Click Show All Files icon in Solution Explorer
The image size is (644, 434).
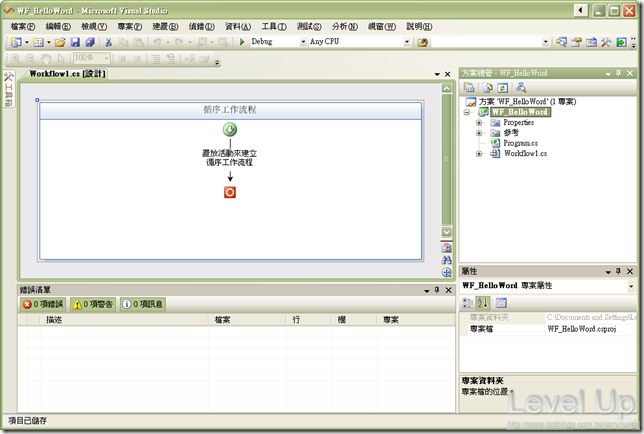(488, 87)
